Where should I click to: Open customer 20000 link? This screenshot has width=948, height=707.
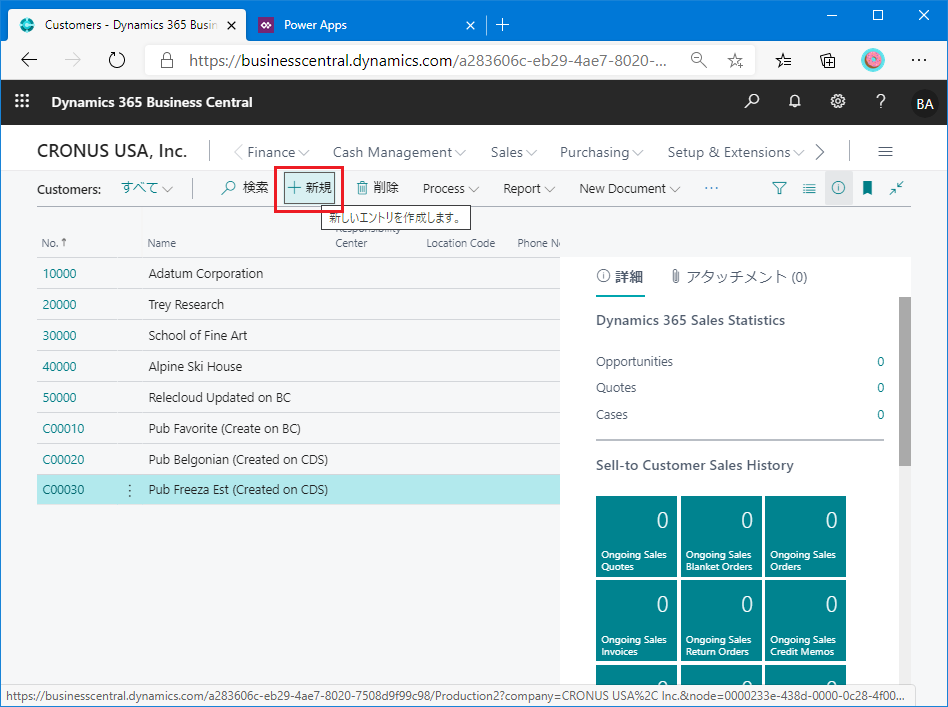point(59,304)
